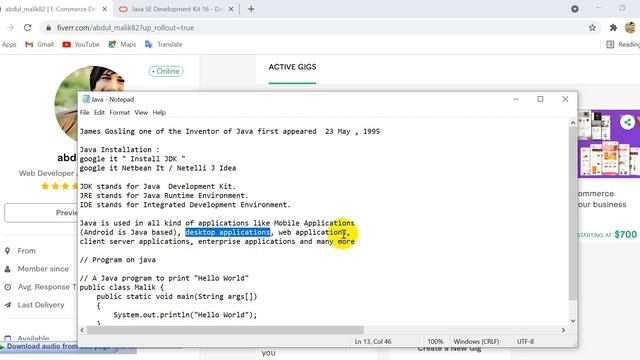Open the Notepad File menu

tap(84, 113)
